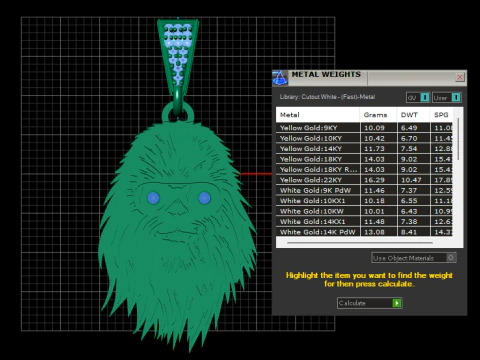
Task: Select the Yellow Gold:22KY row
Action: [x=364, y=180]
